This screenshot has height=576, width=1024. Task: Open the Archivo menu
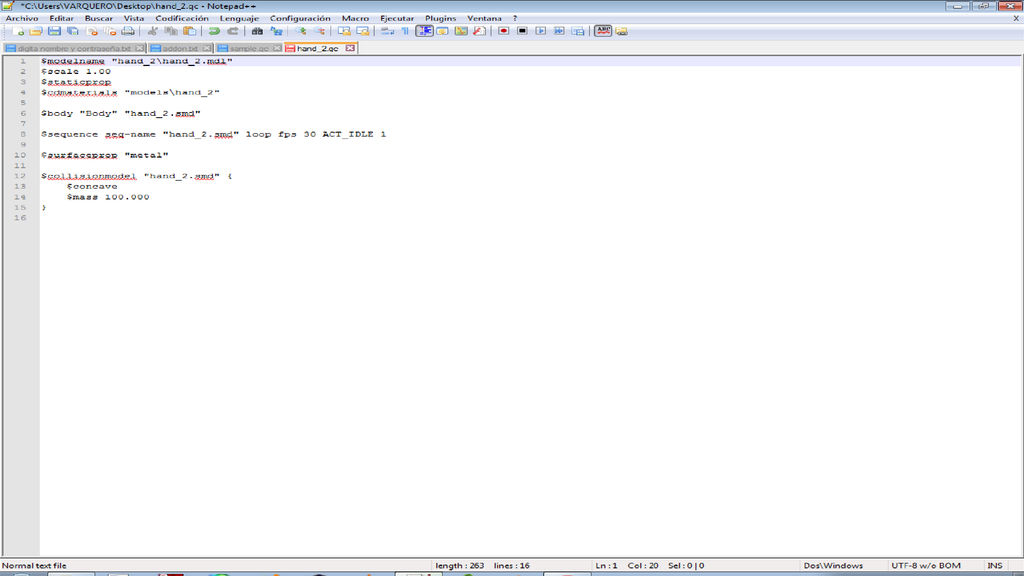(x=22, y=18)
